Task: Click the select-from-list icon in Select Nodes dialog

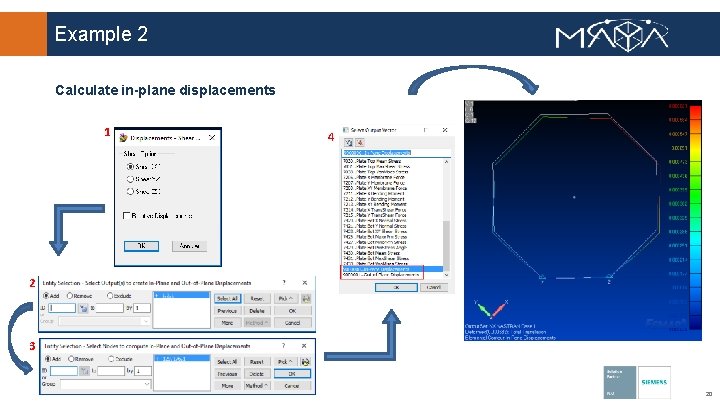Action: click(x=305, y=362)
